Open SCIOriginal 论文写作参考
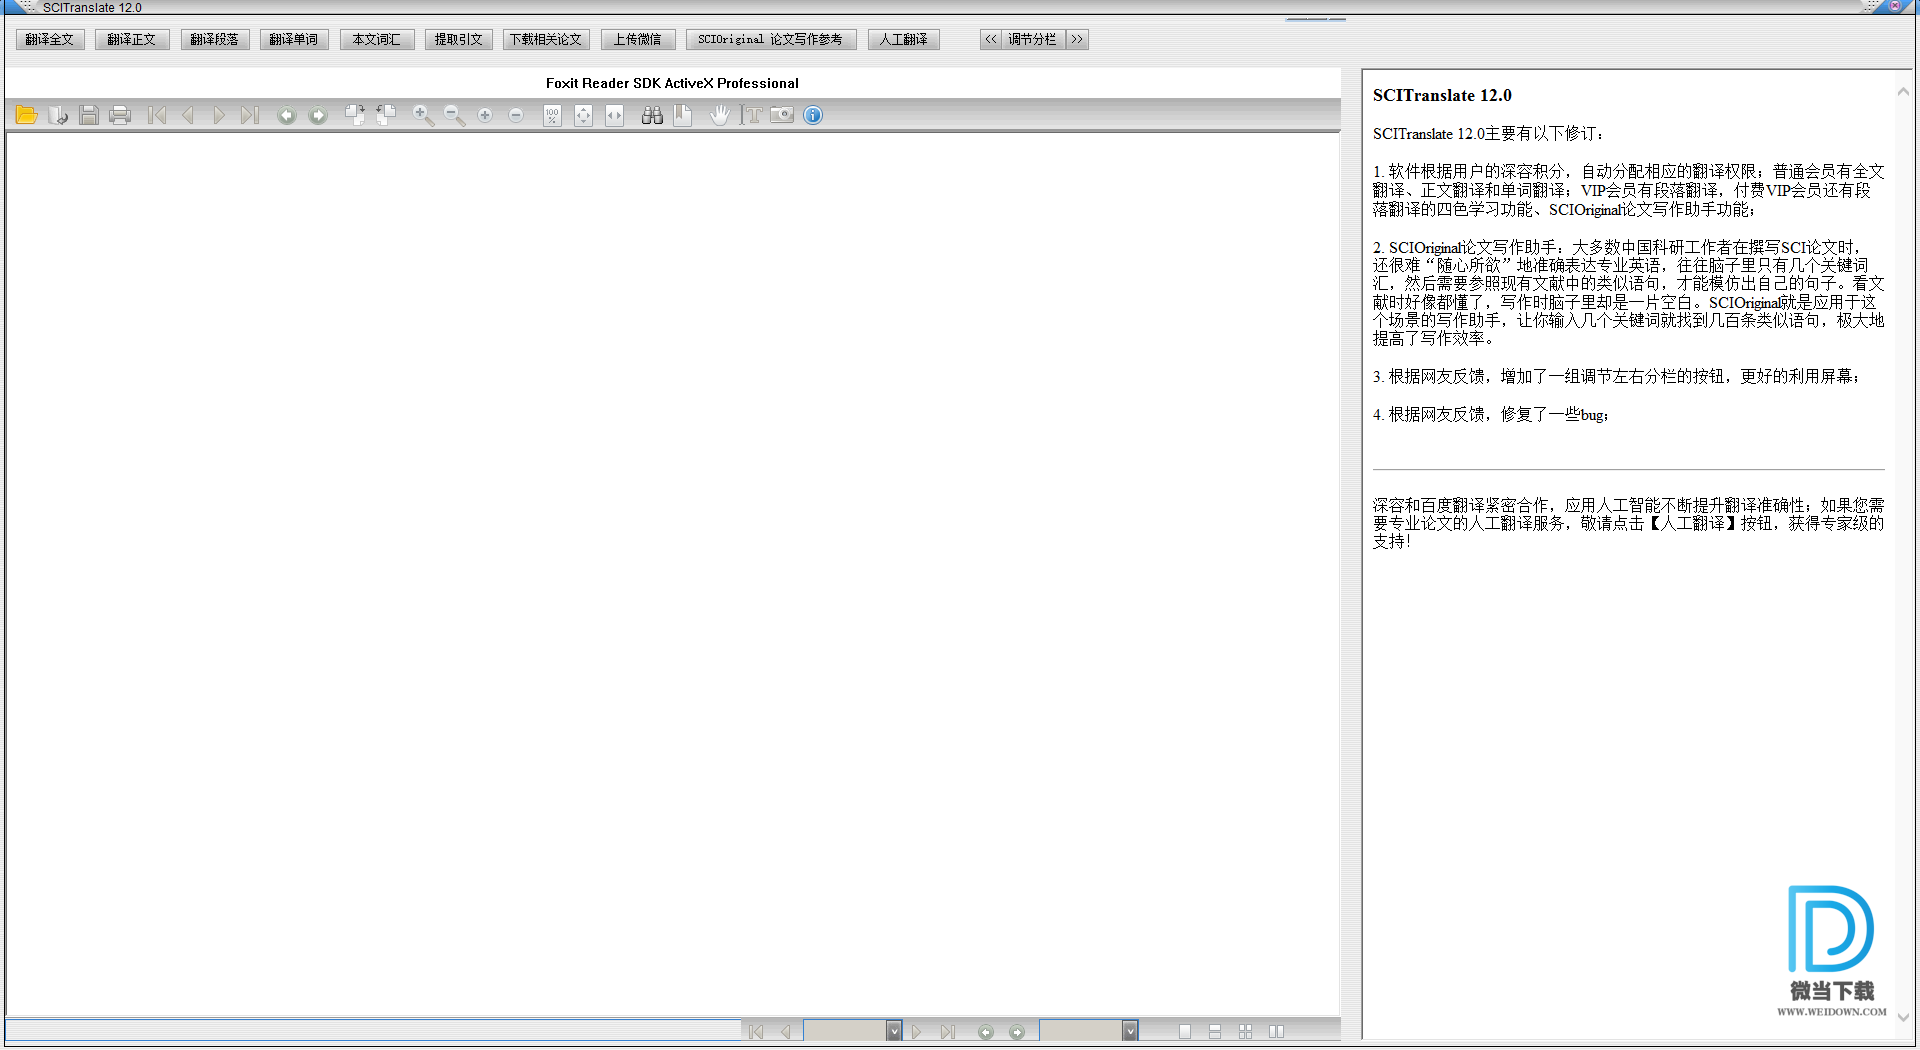This screenshot has height=1050, width=1920. tap(771, 40)
